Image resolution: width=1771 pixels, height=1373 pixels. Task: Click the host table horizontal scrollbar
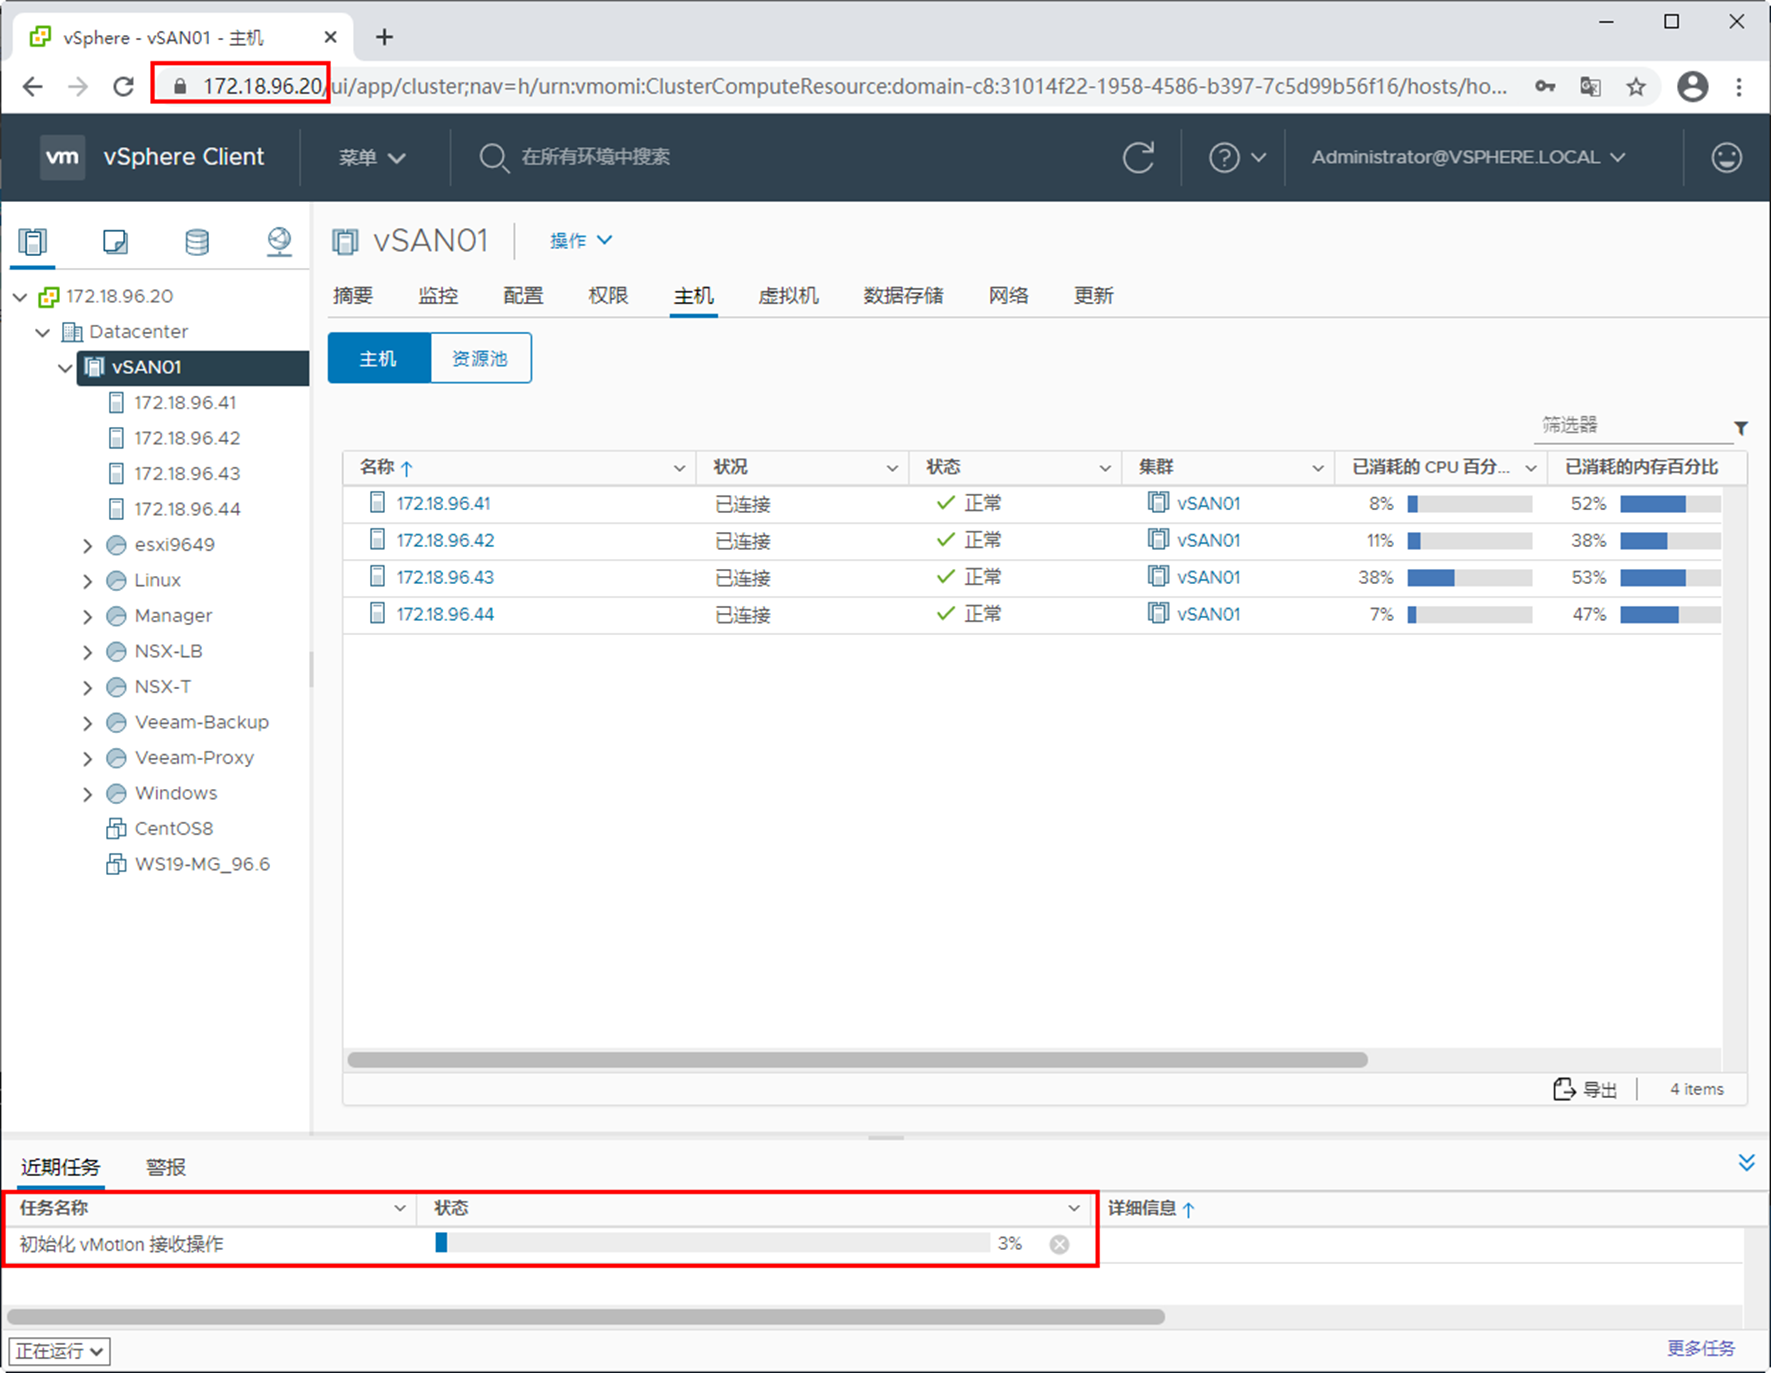pos(857,1060)
